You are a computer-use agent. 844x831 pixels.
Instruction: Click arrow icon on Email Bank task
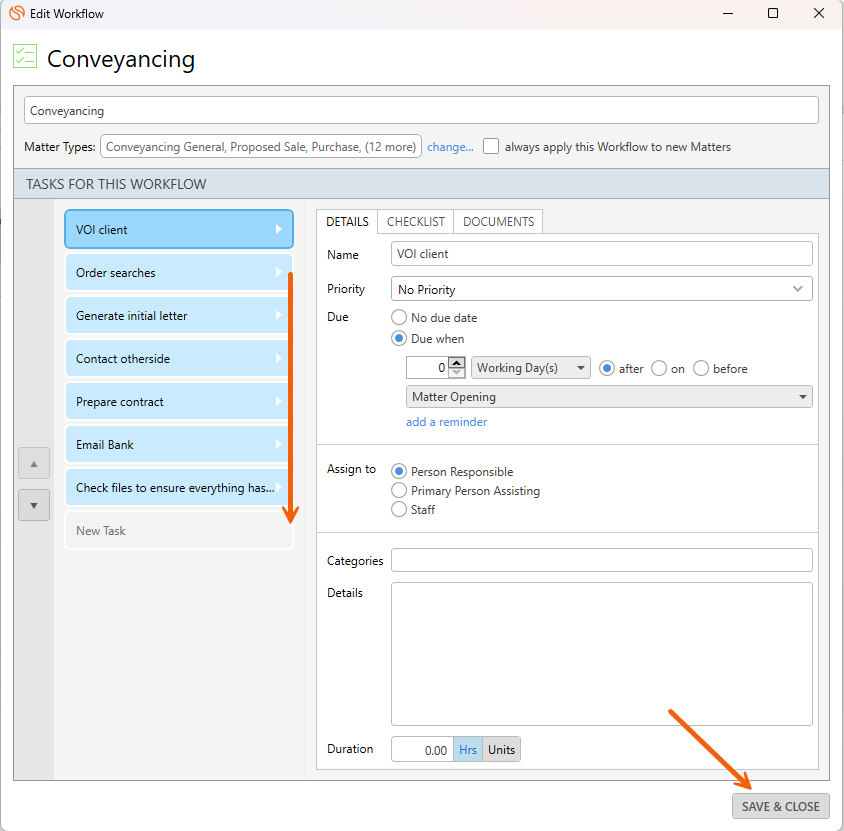(279, 445)
